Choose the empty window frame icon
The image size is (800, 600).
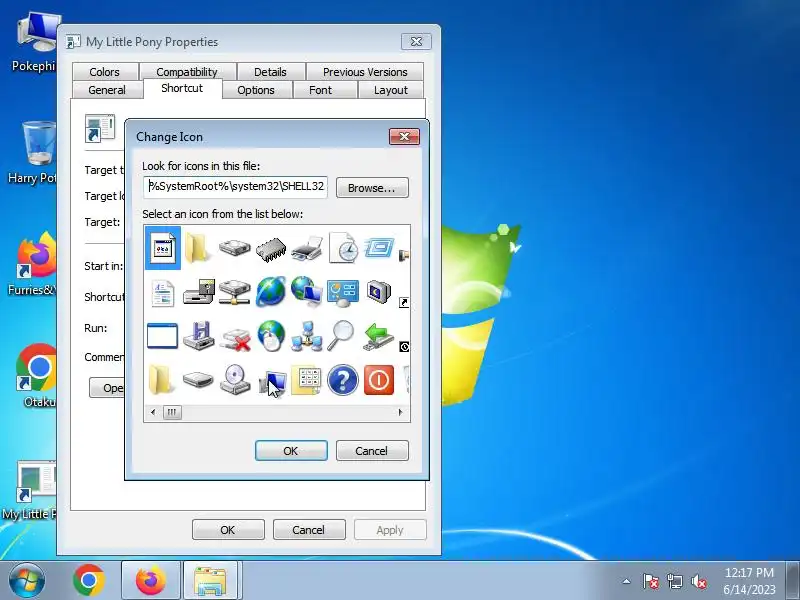point(163,336)
